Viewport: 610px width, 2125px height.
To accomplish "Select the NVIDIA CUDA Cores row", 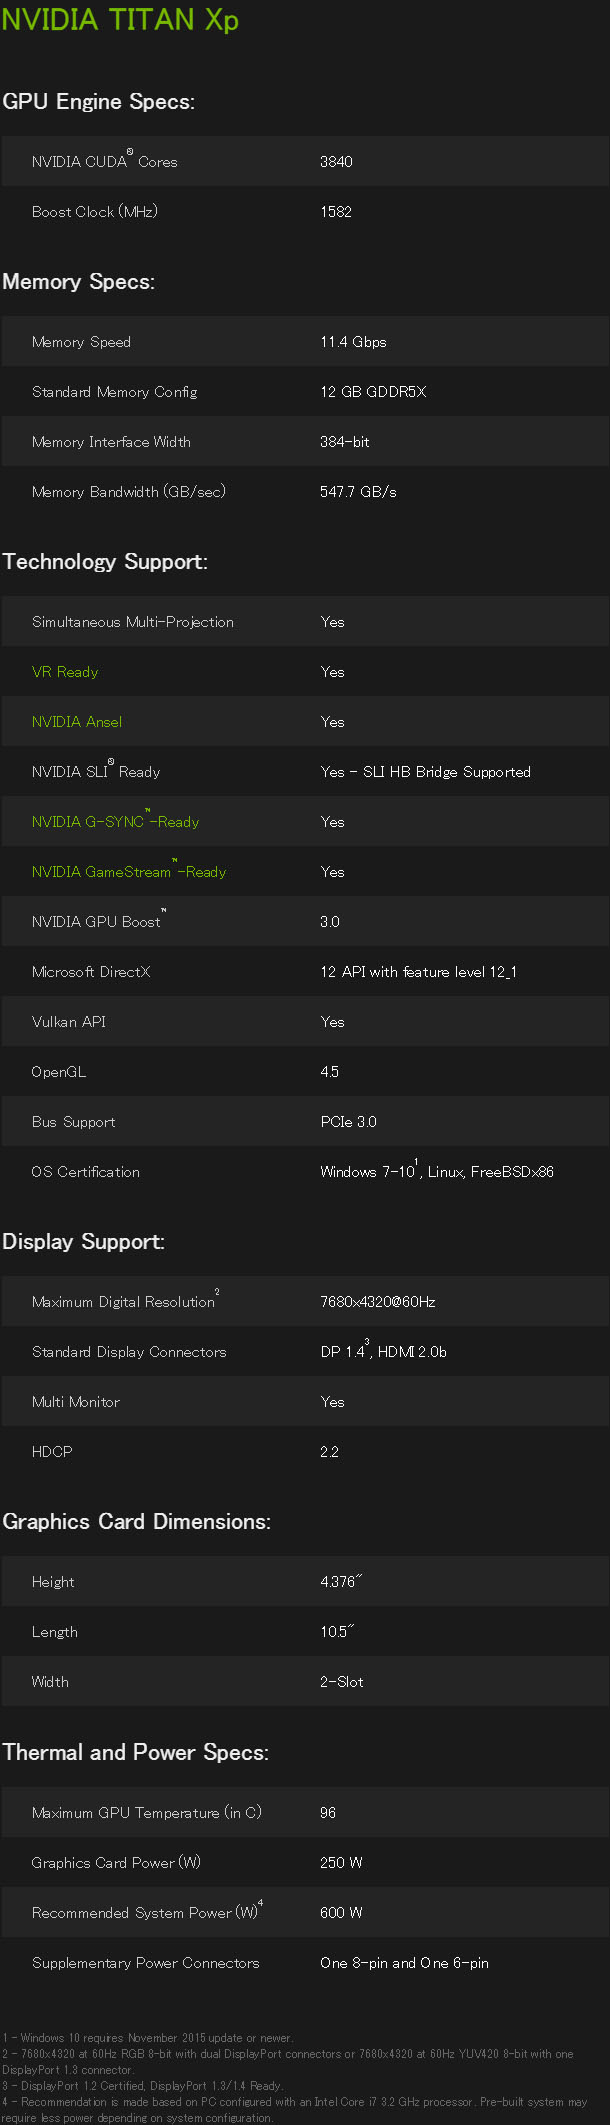I will point(305,161).
